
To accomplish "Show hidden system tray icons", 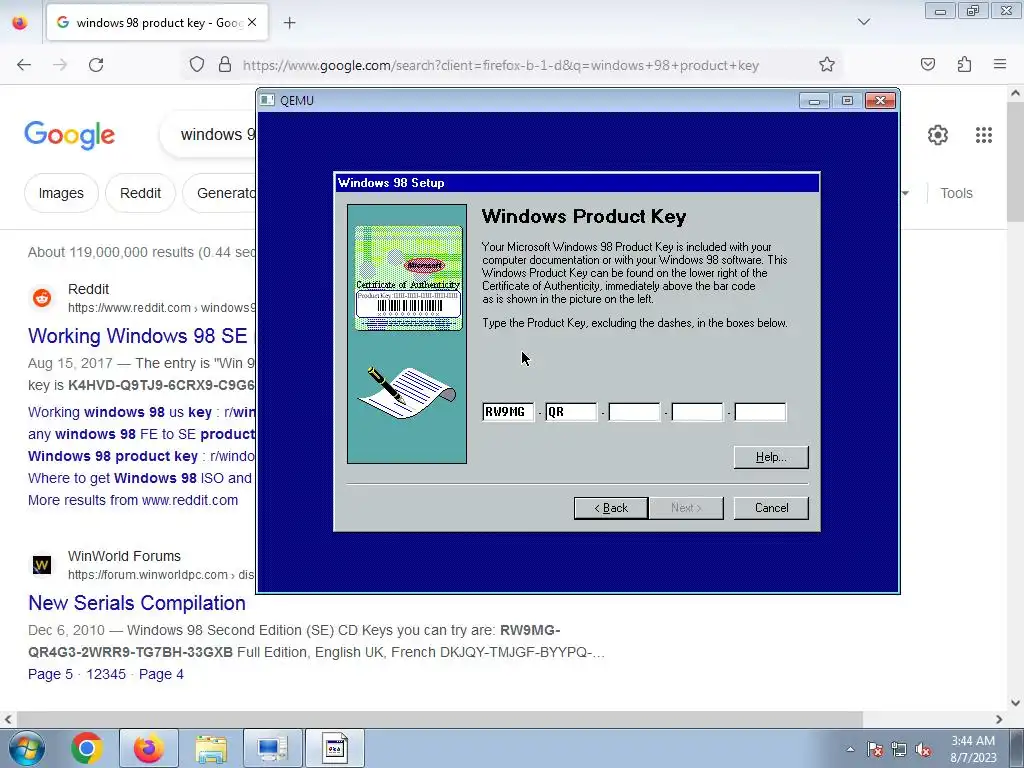I will pyautogui.click(x=850, y=749).
